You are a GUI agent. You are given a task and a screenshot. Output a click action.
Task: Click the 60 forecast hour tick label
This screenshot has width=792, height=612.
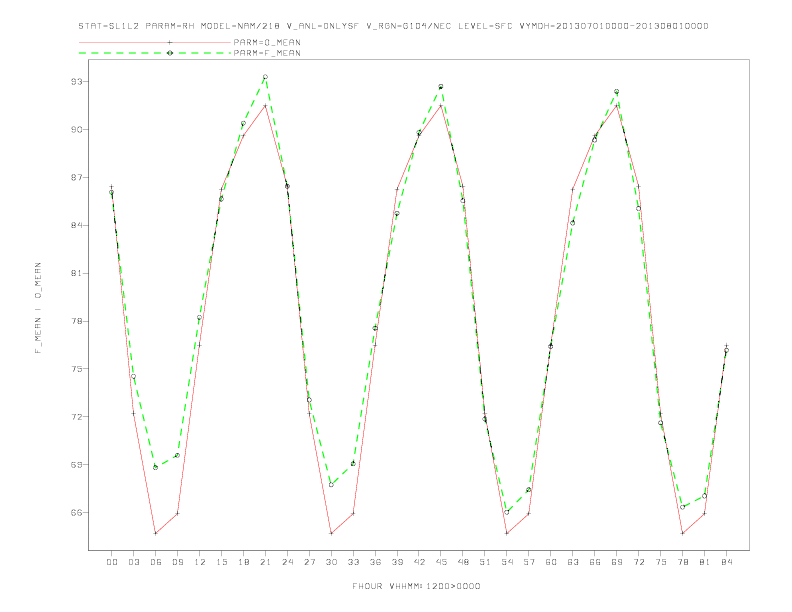pos(551,562)
